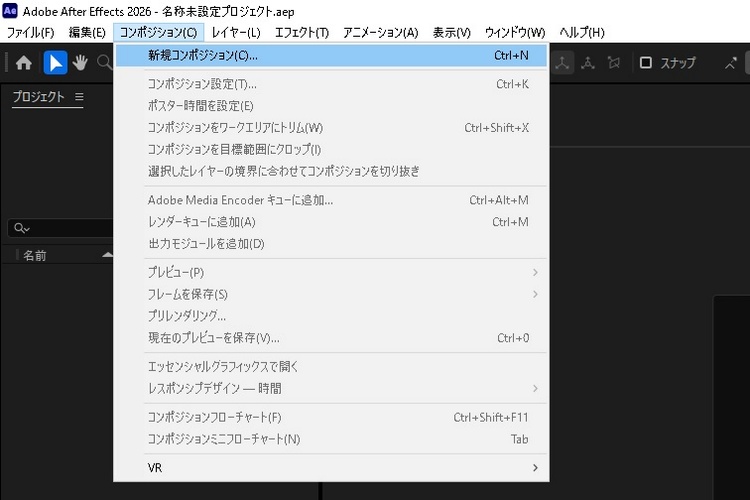The width and height of the screenshot is (750, 500).
Task: Choose 新規コンポジション(C)... menu entry
Action: [x=331, y=56]
